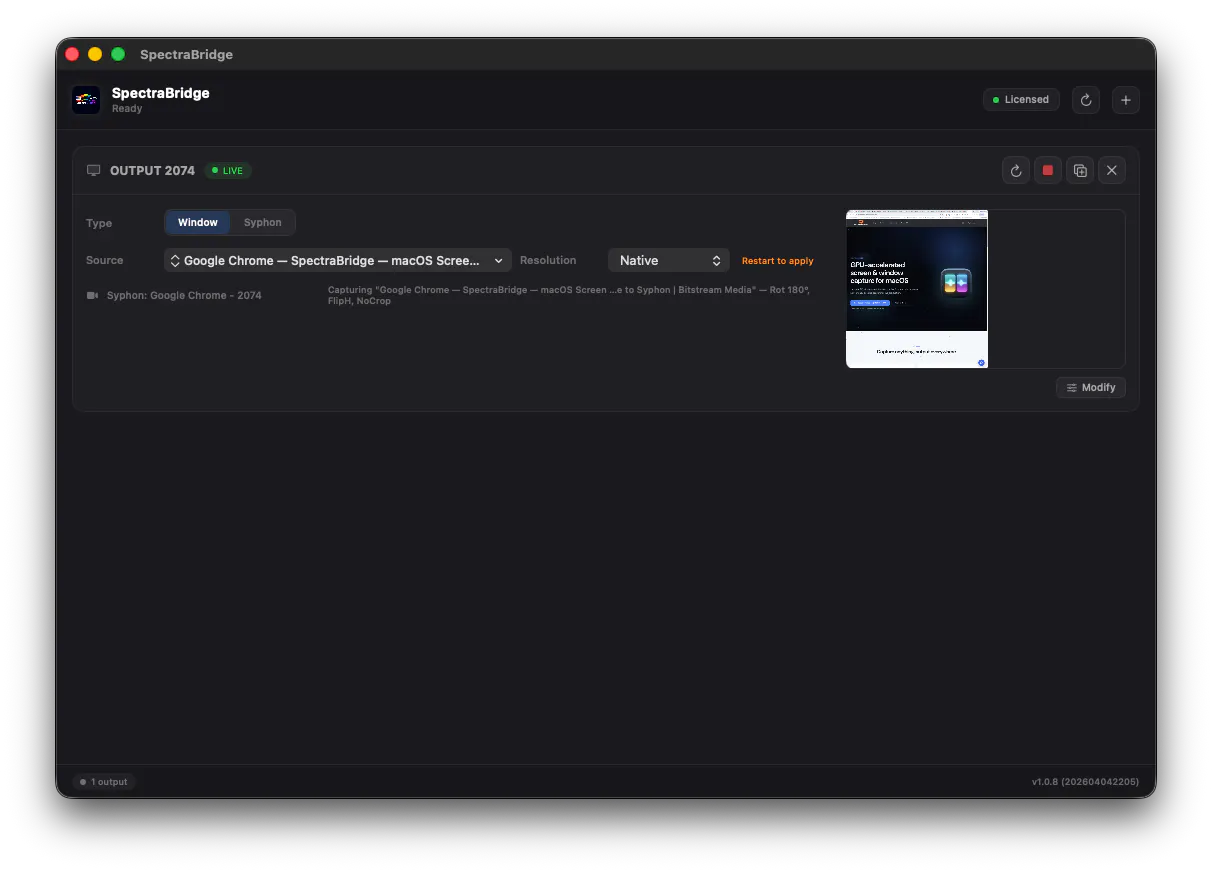The image size is (1212, 872).
Task: Click the green fullscreen window button
Action: pos(118,54)
